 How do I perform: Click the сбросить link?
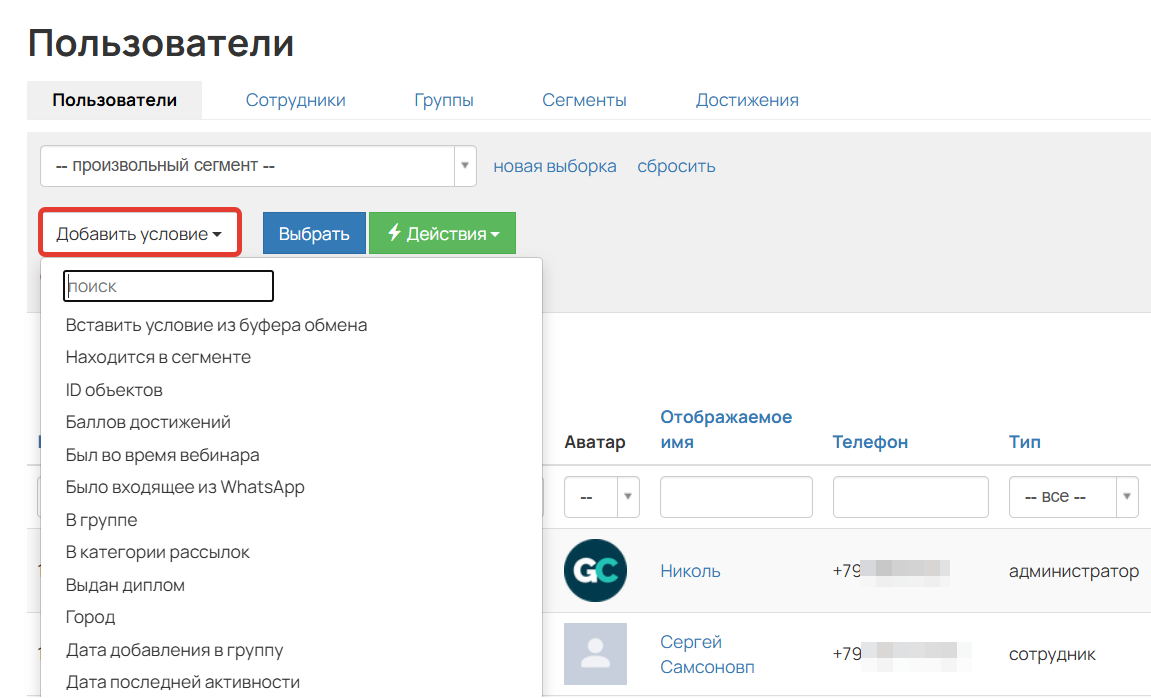[675, 165]
